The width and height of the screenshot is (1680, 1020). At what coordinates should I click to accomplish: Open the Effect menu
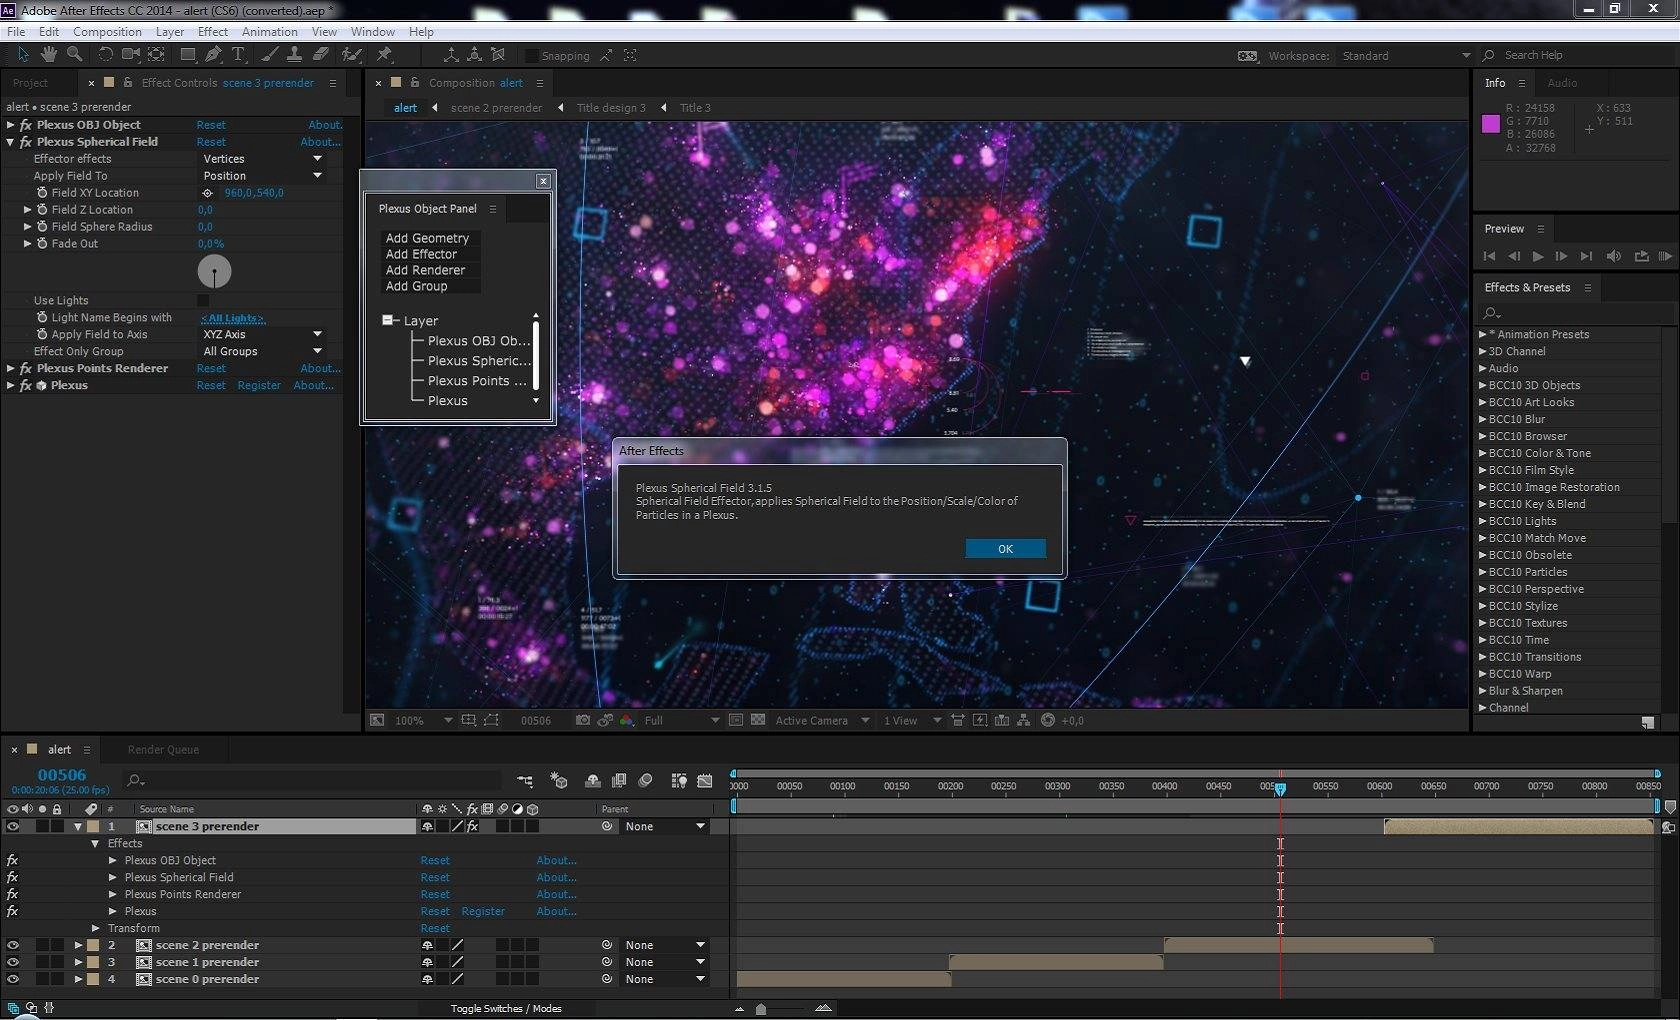tap(213, 32)
